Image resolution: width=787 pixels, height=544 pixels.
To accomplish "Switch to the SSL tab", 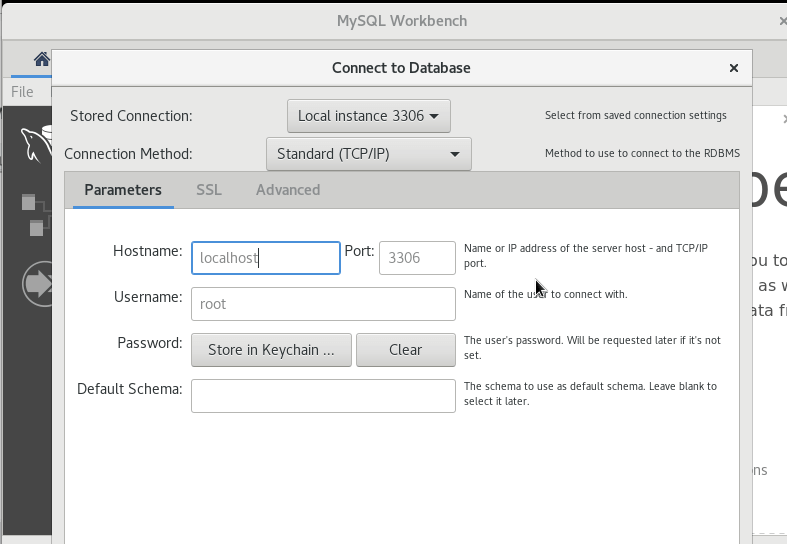I will [209, 190].
